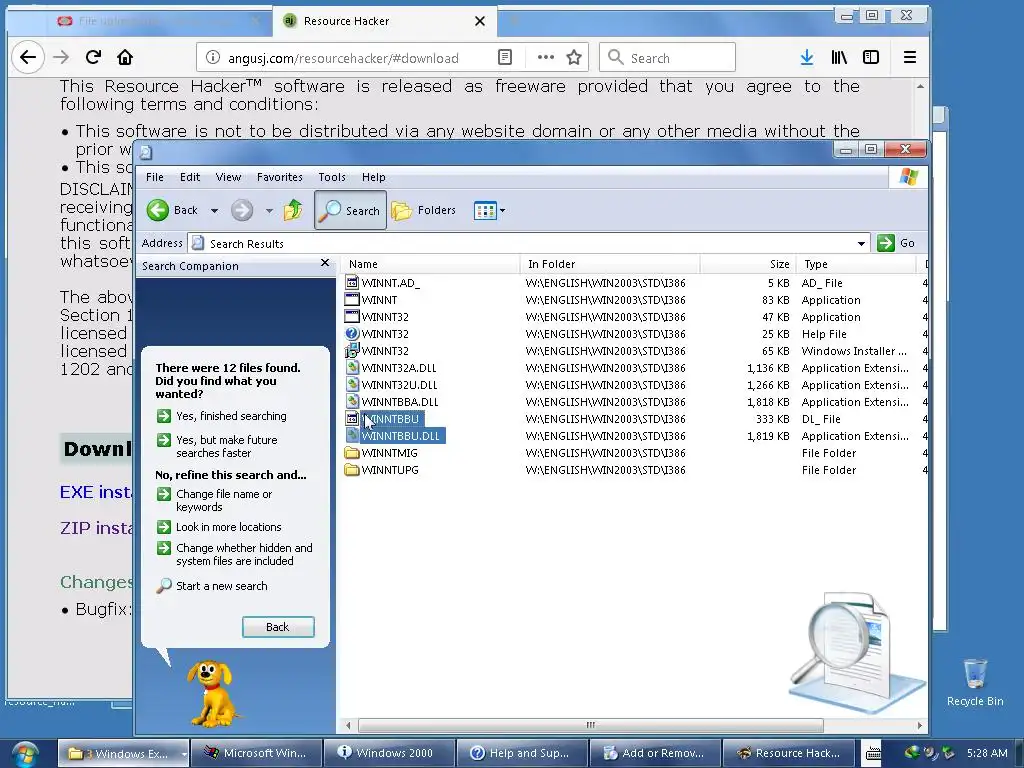Go up one folder level
The height and width of the screenshot is (768, 1024).
293,210
